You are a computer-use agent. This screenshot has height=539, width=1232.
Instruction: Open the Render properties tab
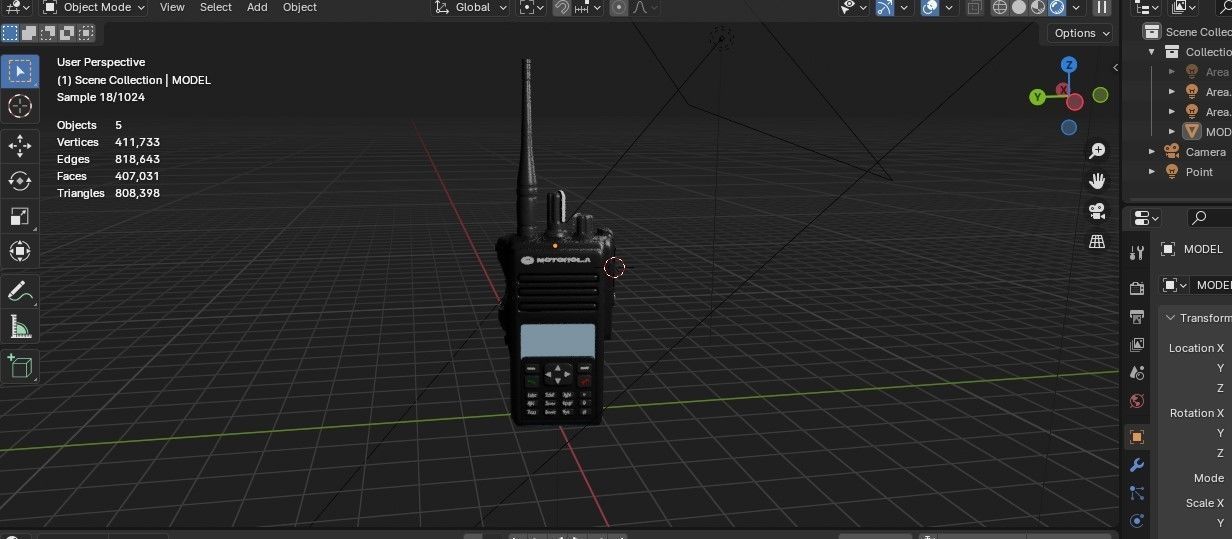coord(1136,288)
